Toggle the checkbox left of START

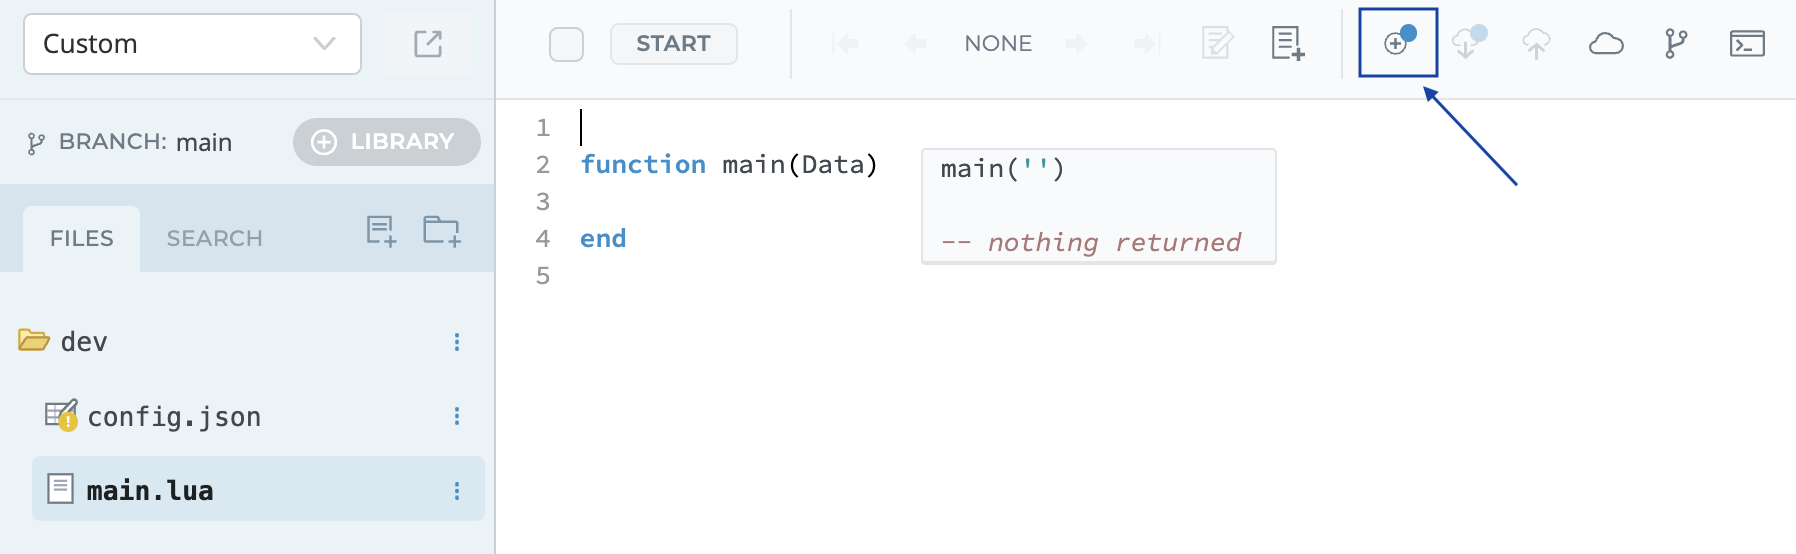click(566, 44)
